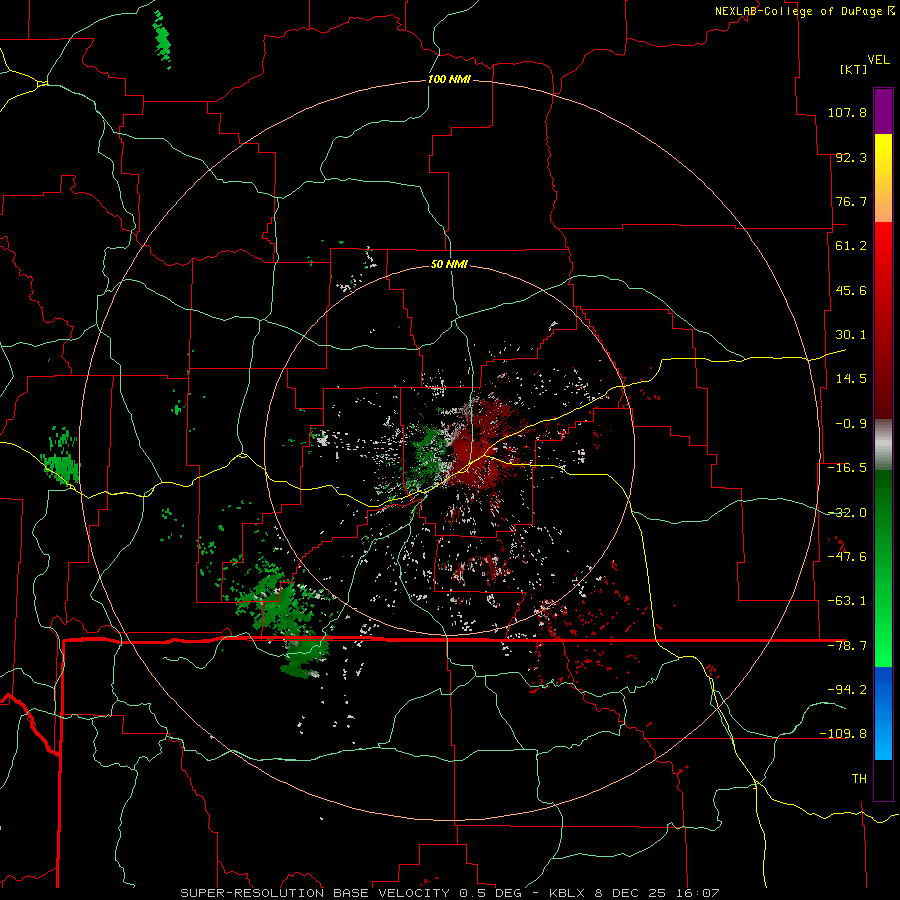Click the -109.8 legend value
Viewport: 900px width, 900px height.
pos(843,734)
